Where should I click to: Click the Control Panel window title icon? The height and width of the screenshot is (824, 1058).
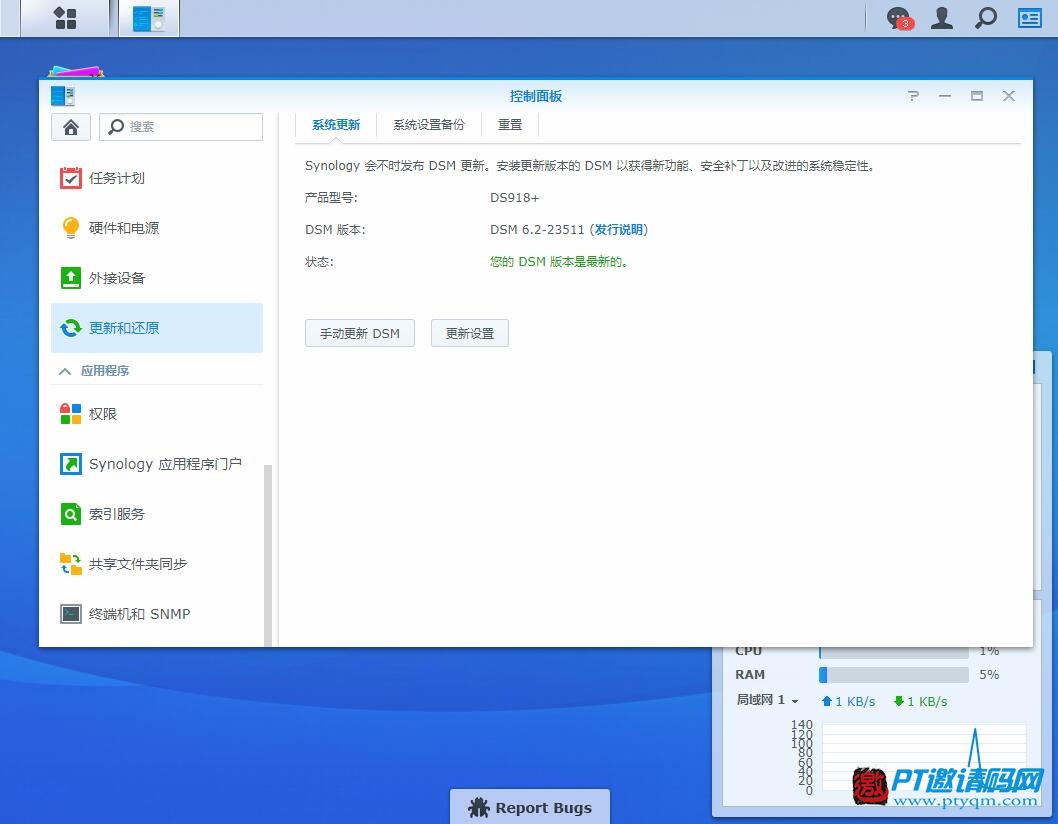tap(63, 96)
